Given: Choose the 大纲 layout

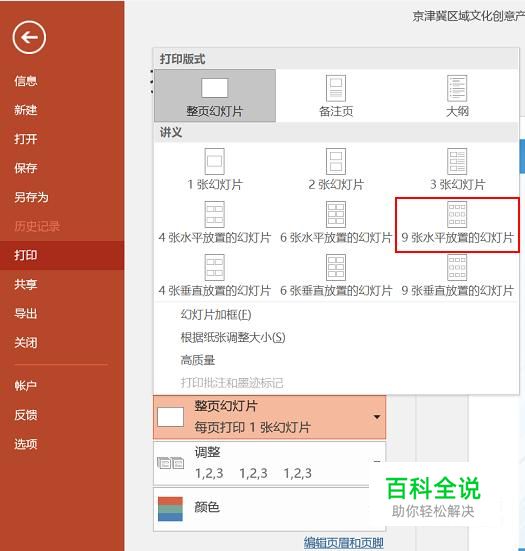Looking at the screenshot, I should (x=457, y=96).
